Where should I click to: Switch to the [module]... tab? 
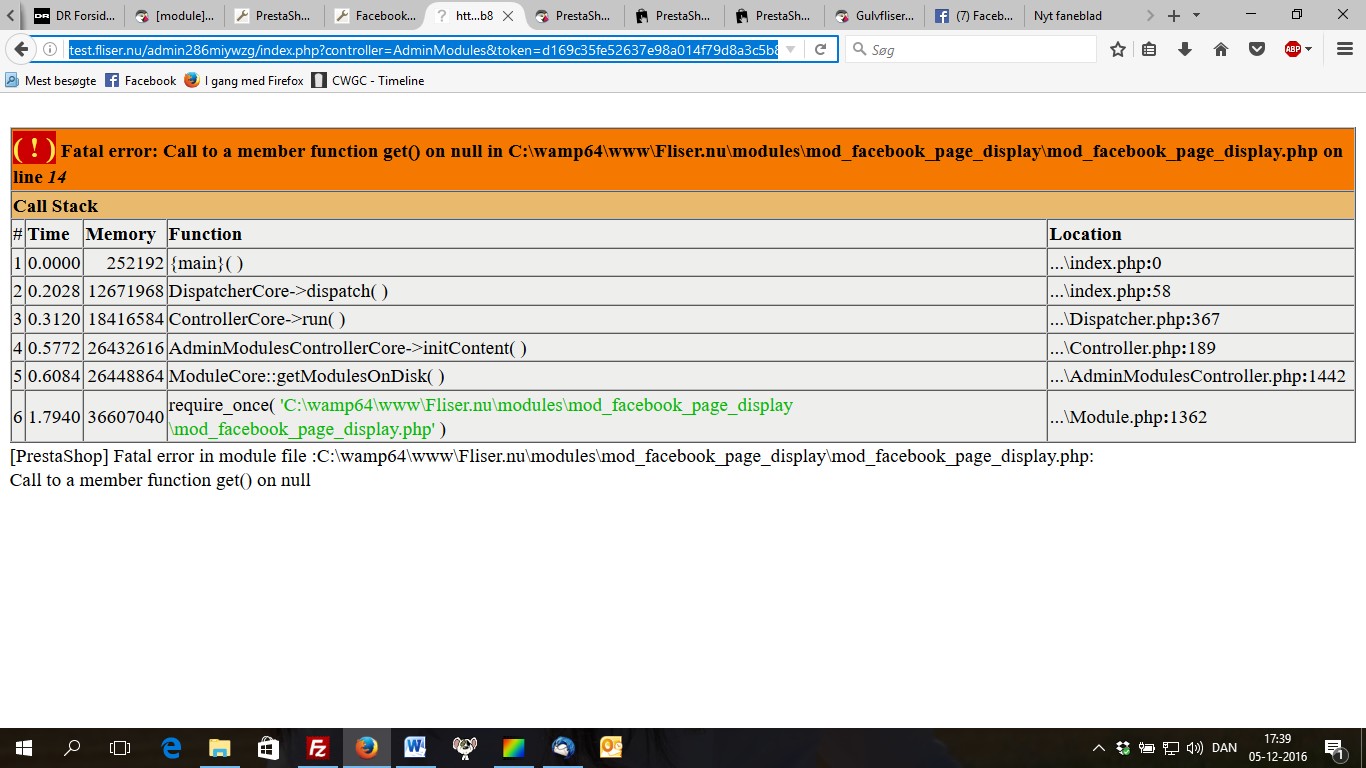[x=175, y=15]
